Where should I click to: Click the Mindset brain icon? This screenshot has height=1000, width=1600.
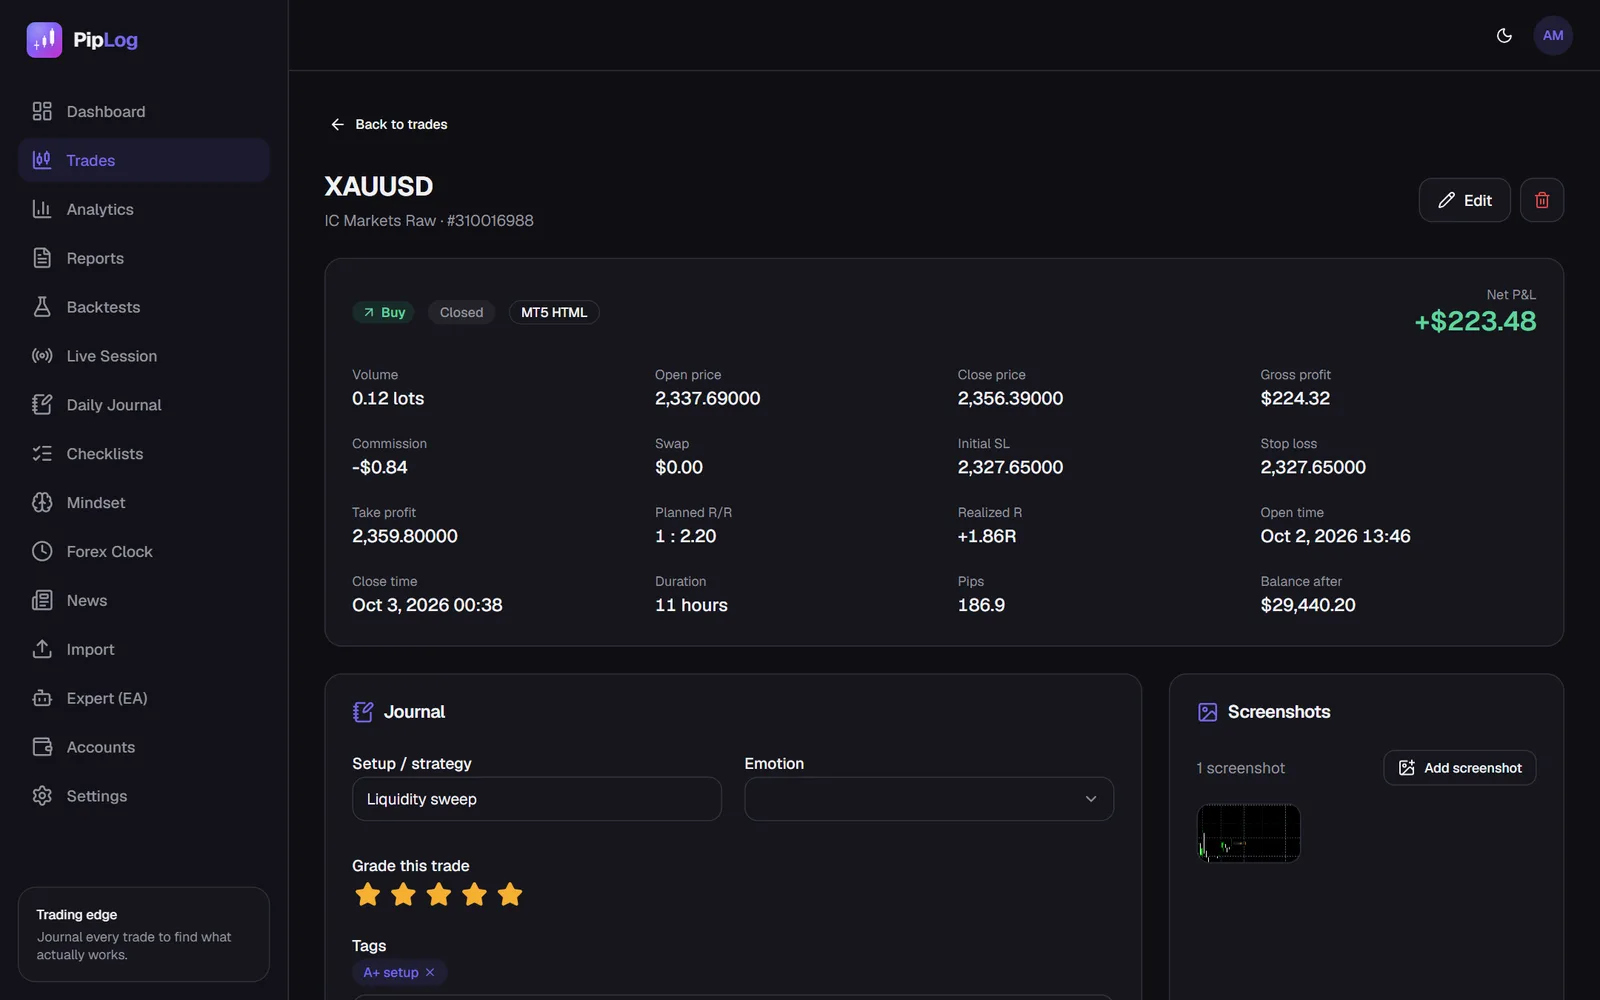click(x=42, y=503)
